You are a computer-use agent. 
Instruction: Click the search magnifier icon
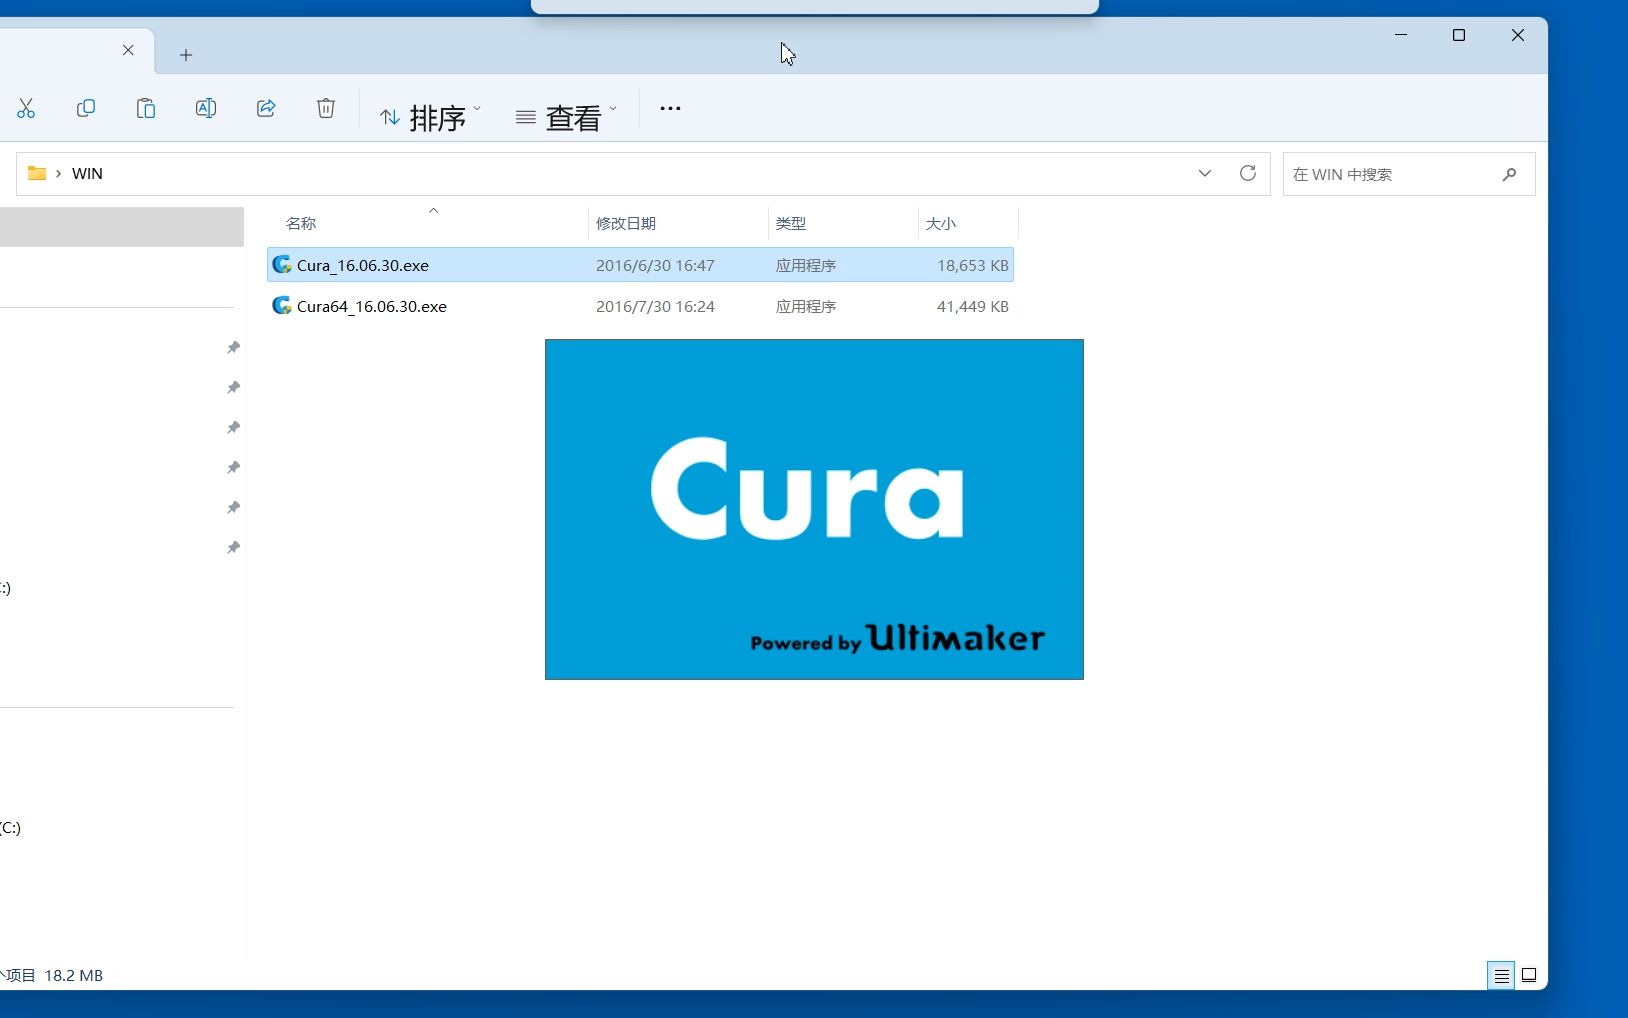(1509, 174)
